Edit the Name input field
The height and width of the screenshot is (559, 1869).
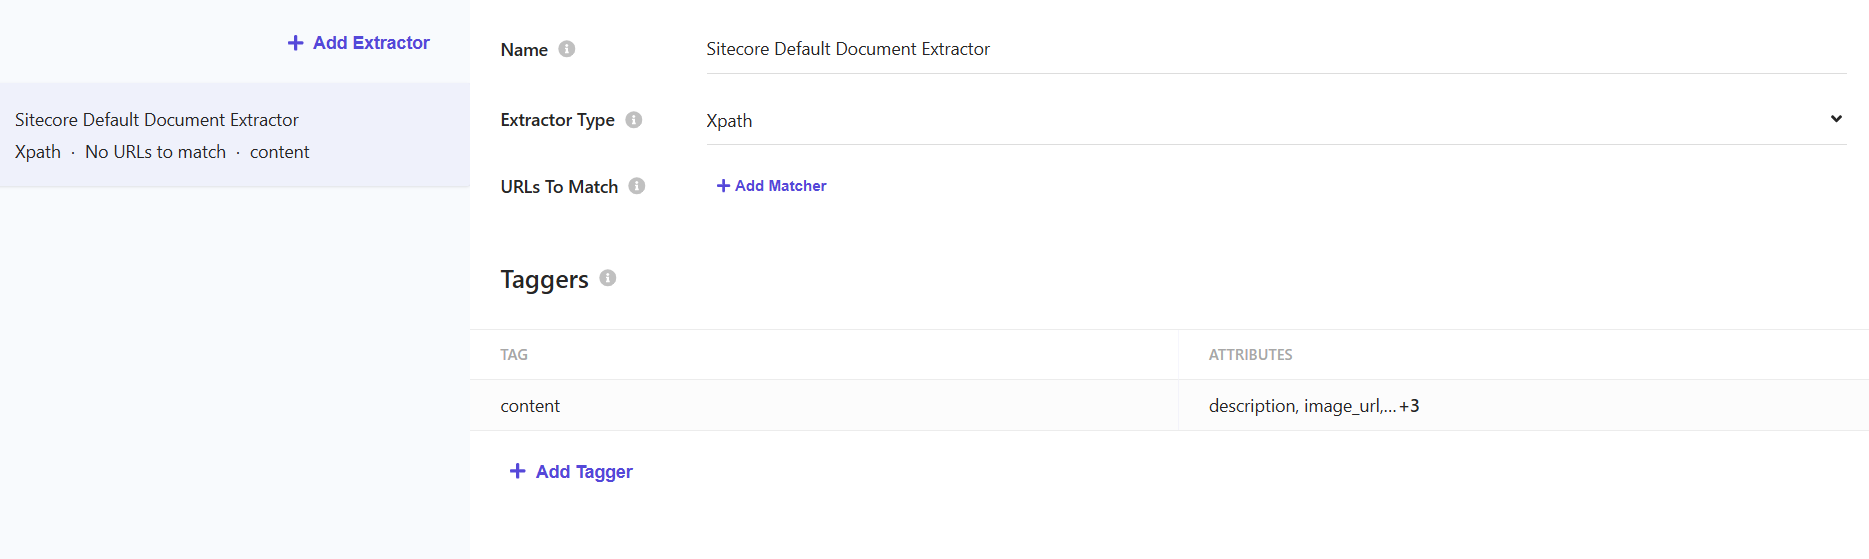[x=1276, y=49]
